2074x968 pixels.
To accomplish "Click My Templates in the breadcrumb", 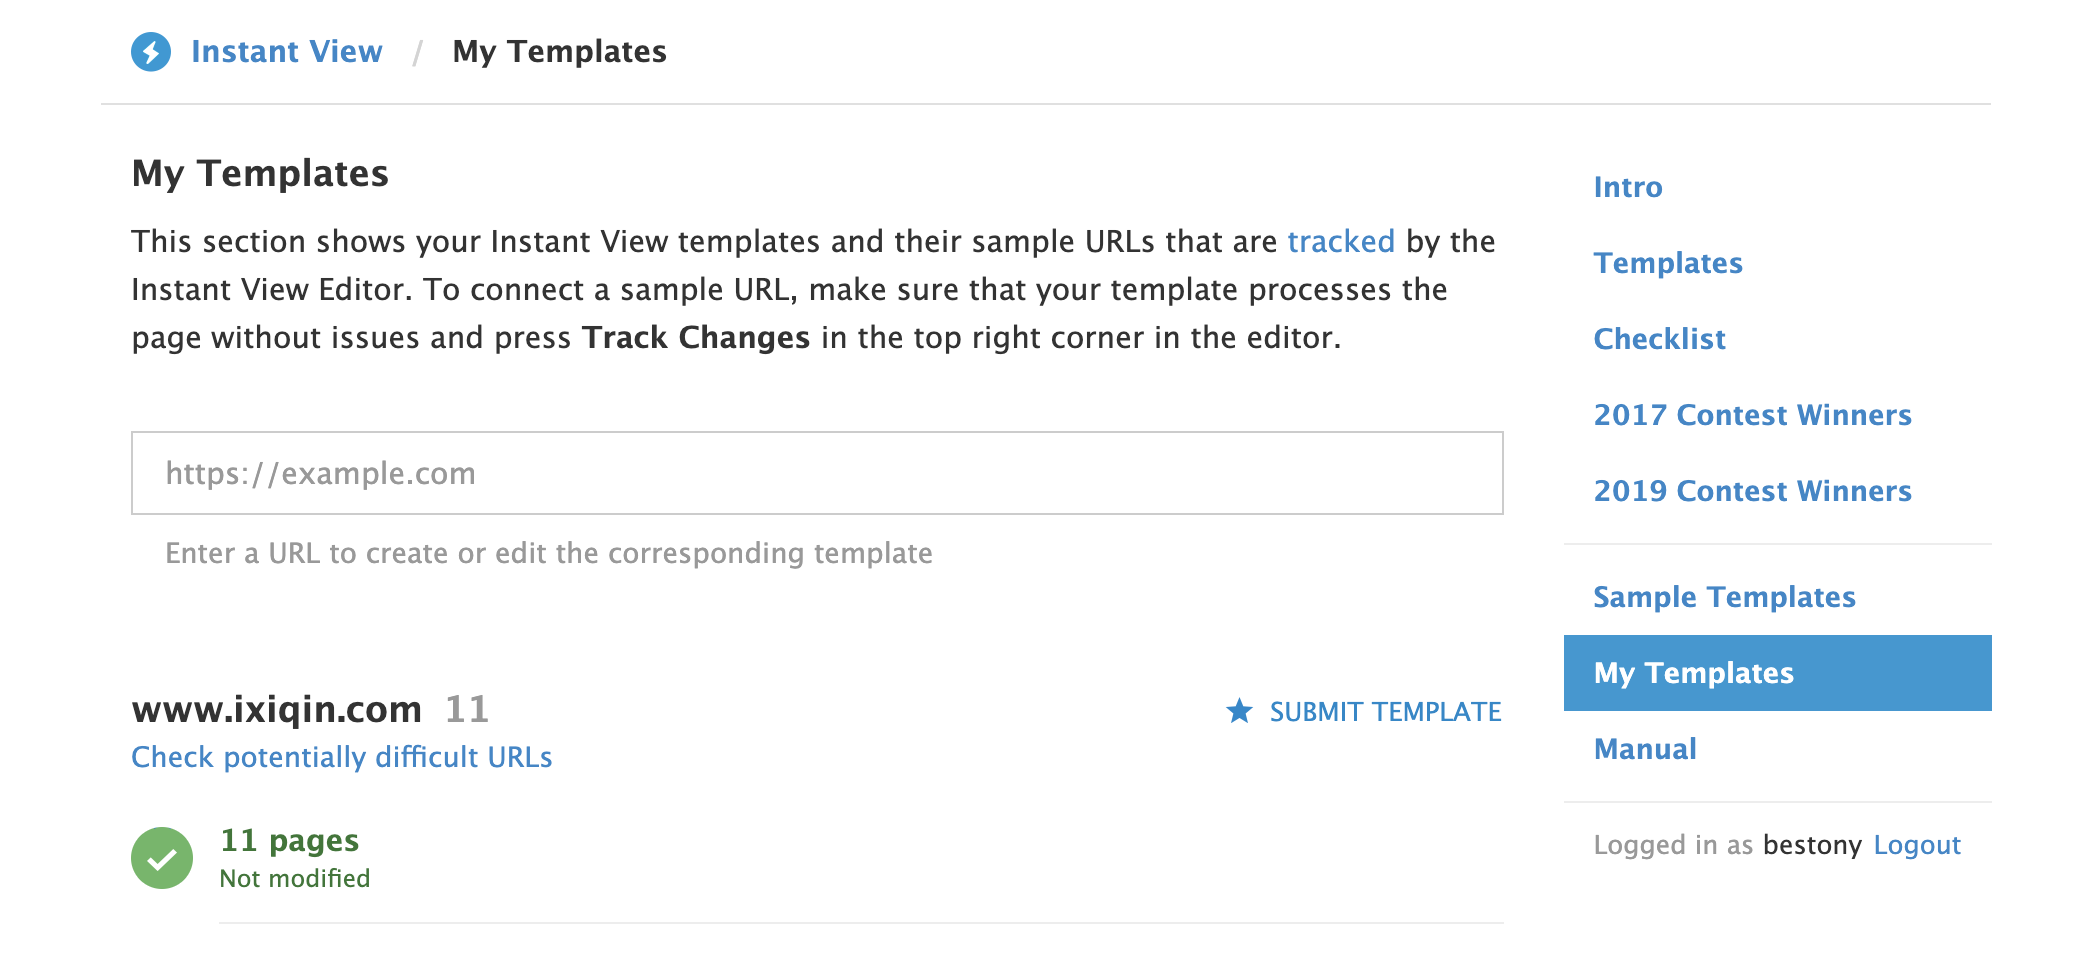I will tap(559, 52).
